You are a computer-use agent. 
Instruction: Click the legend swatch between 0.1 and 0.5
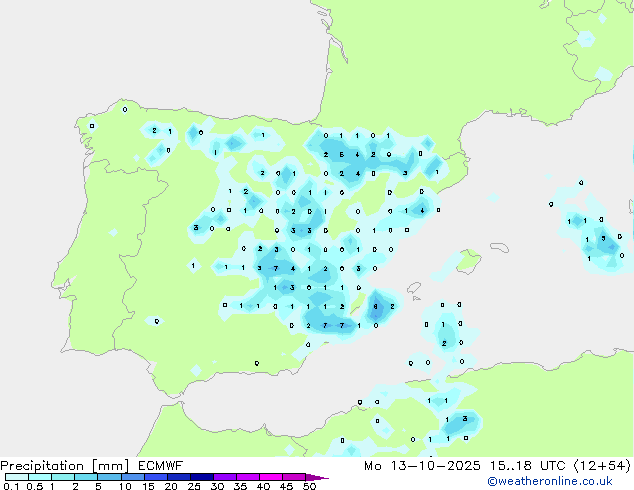tap(17, 477)
